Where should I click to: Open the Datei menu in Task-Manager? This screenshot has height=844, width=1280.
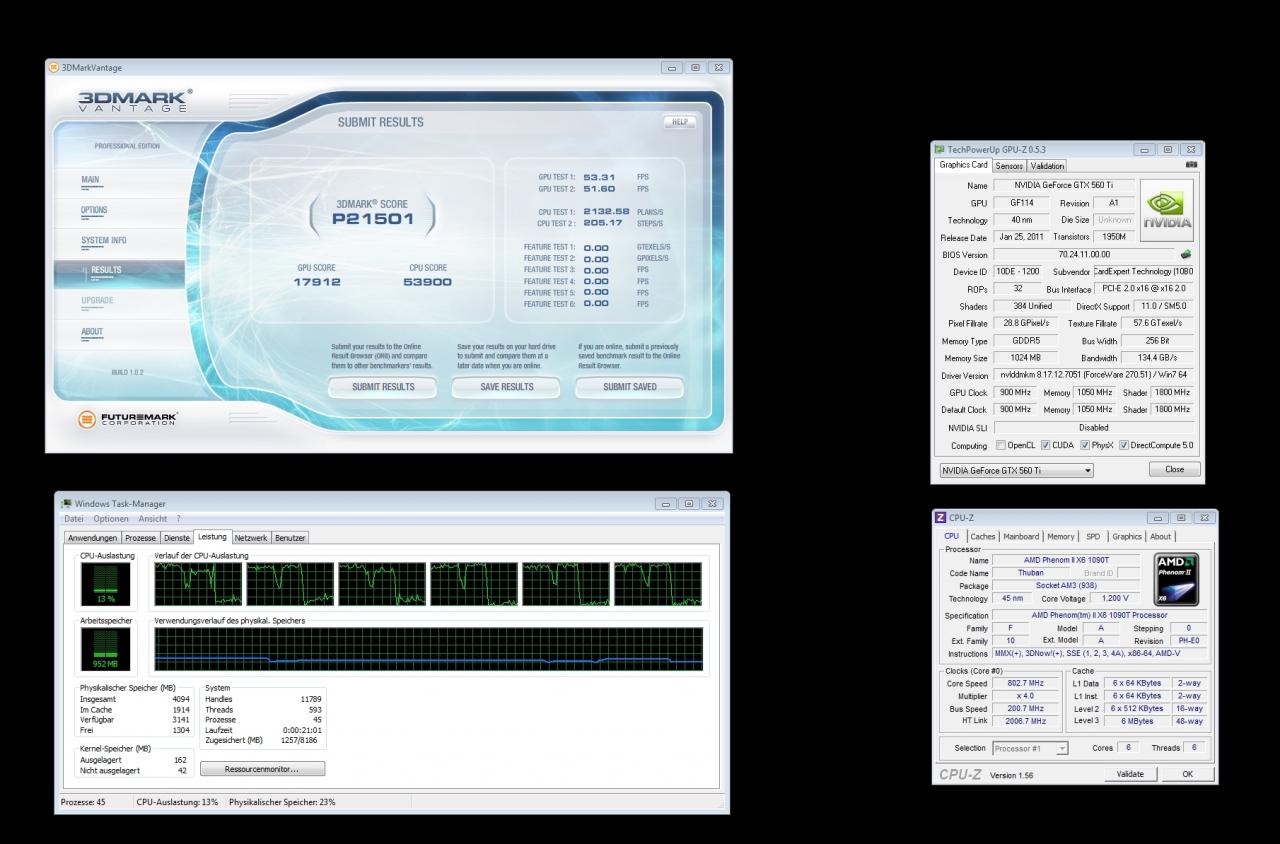74,519
